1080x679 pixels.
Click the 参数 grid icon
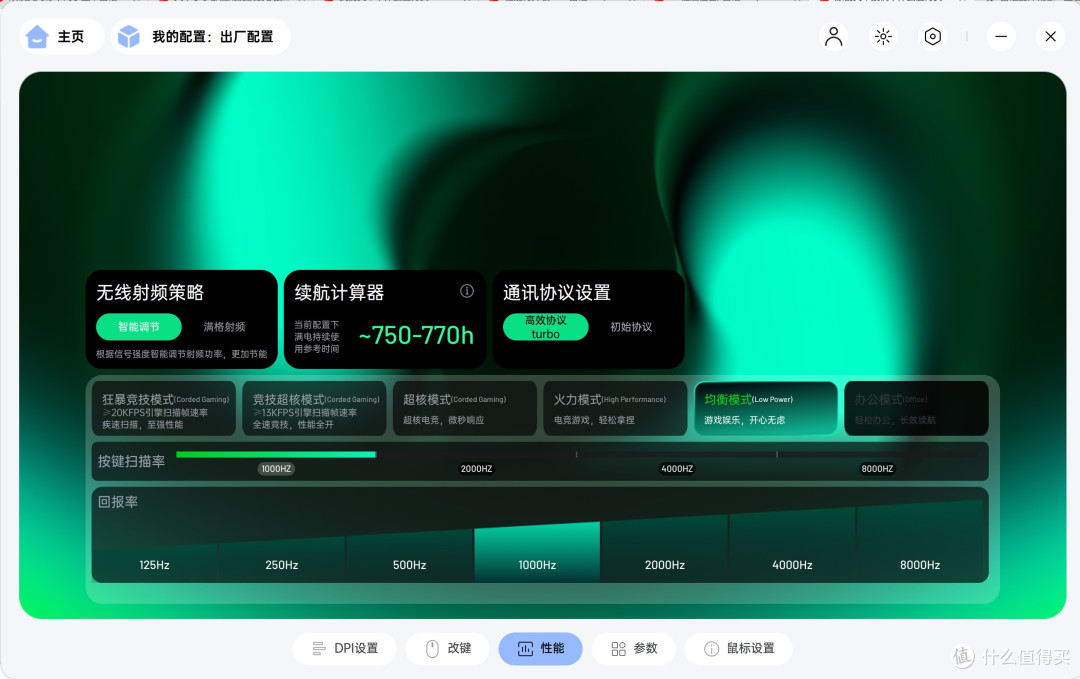[x=619, y=649]
